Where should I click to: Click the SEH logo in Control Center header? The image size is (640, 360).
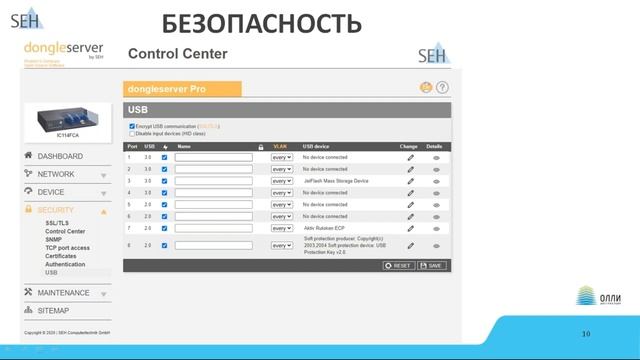coord(434,53)
